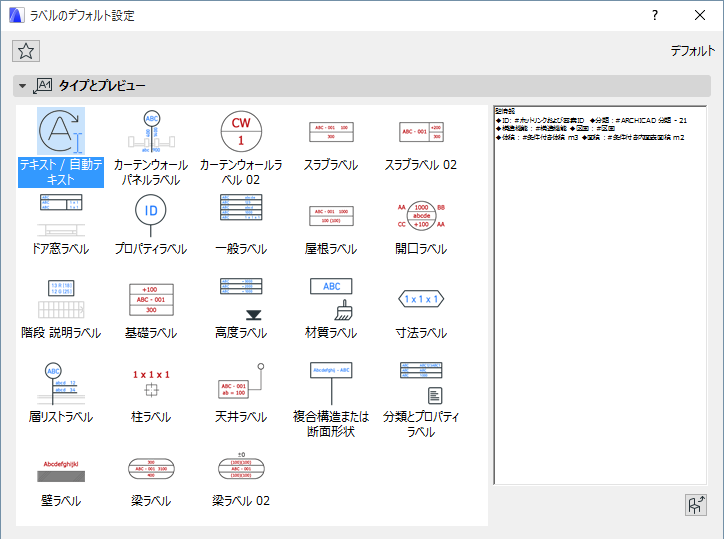The image size is (724, 539).
Task: Choose 材質ラベル with brush icon
Action: click(331, 309)
